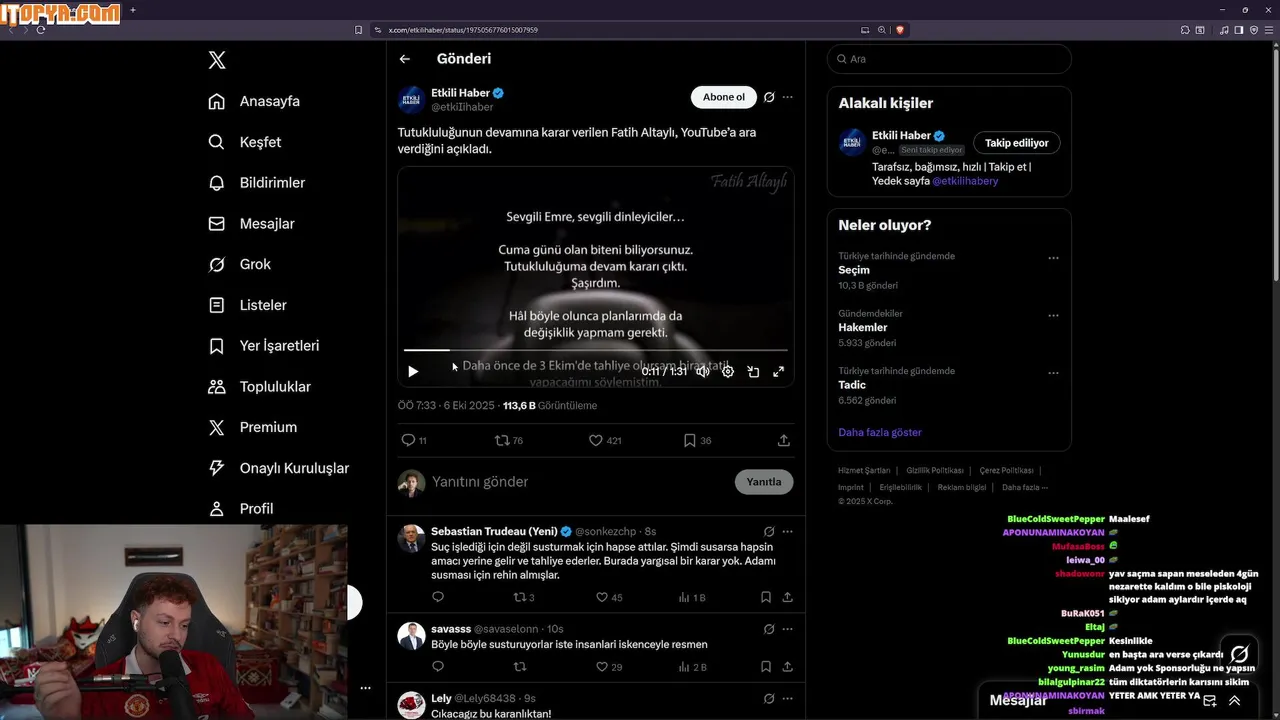Open Anasayfa in the sidebar
Viewport: 1280px width, 720px height.
click(254, 101)
